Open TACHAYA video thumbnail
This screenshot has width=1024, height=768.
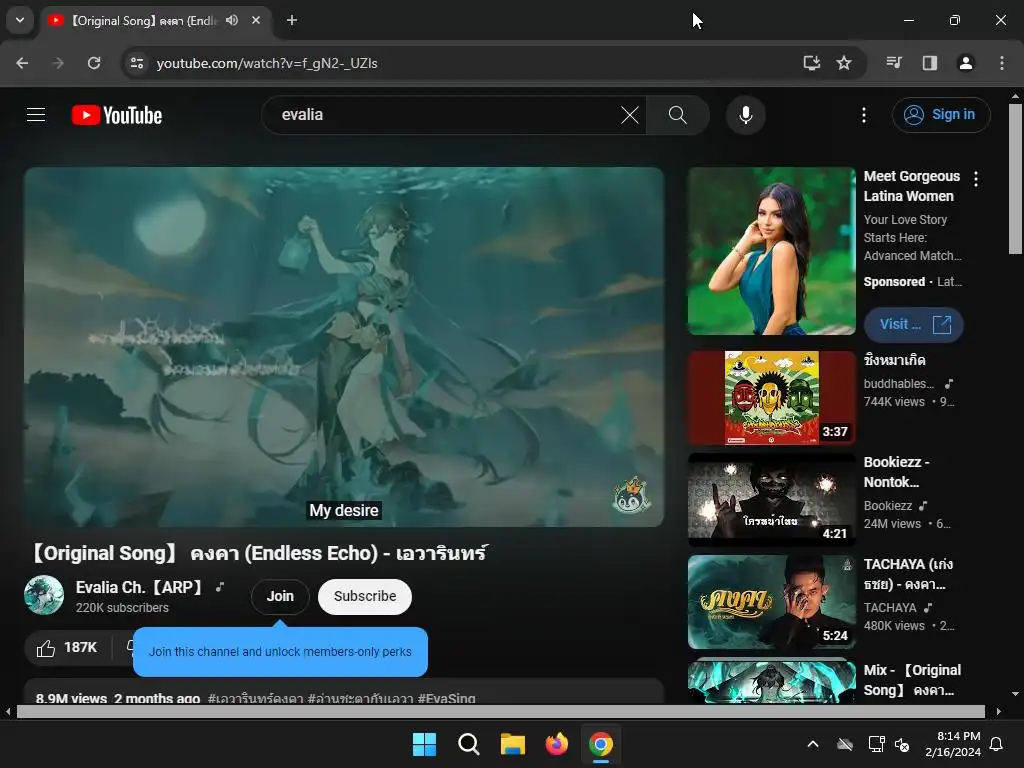[771, 601]
